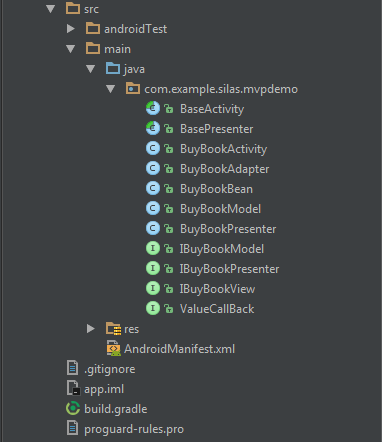Image resolution: width=382 pixels, height=442 pixels.
Task: Open the BuyBookBean class
Action: tap(216, 189)
